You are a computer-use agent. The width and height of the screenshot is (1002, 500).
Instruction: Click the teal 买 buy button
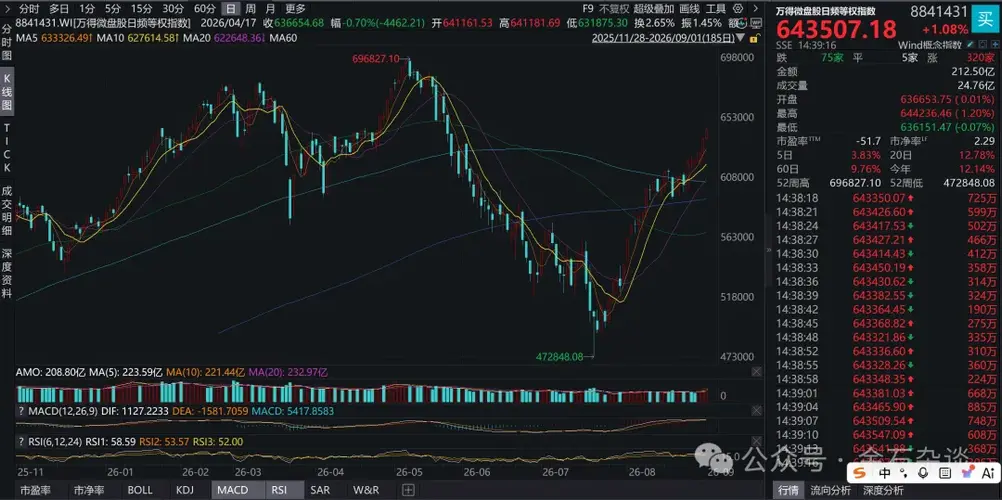pos(984,19)
